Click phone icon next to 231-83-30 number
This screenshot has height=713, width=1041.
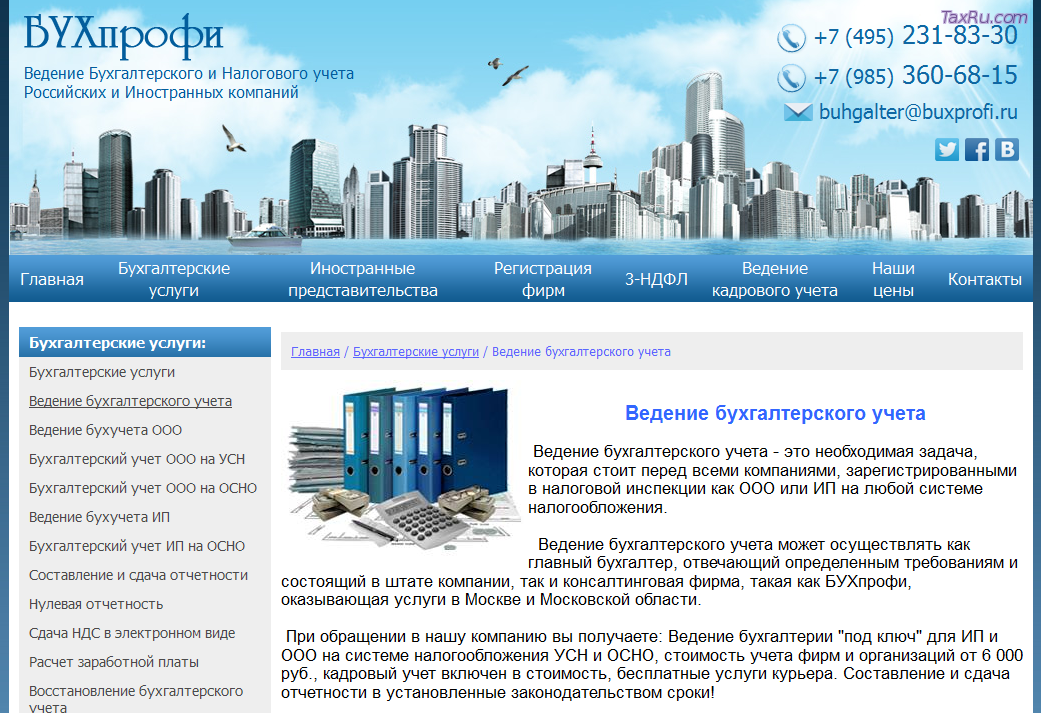click(791, 38)
